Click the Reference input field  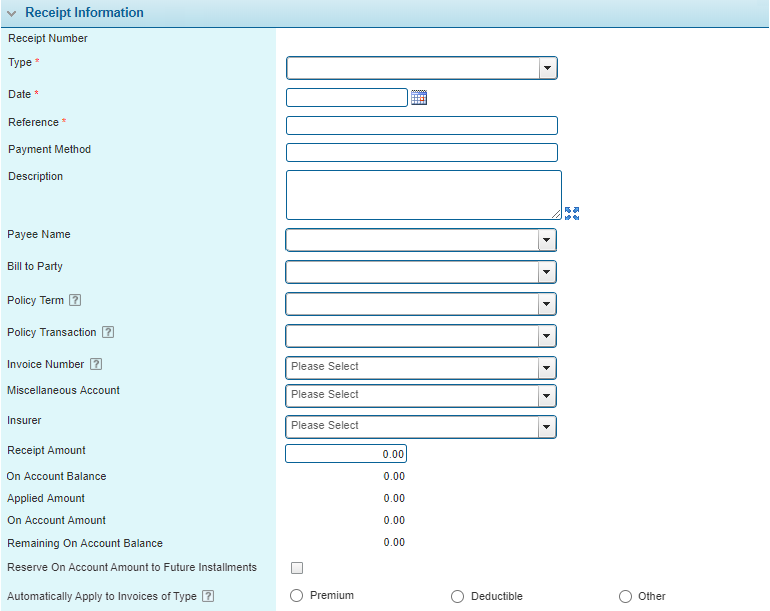coord(421,125)
